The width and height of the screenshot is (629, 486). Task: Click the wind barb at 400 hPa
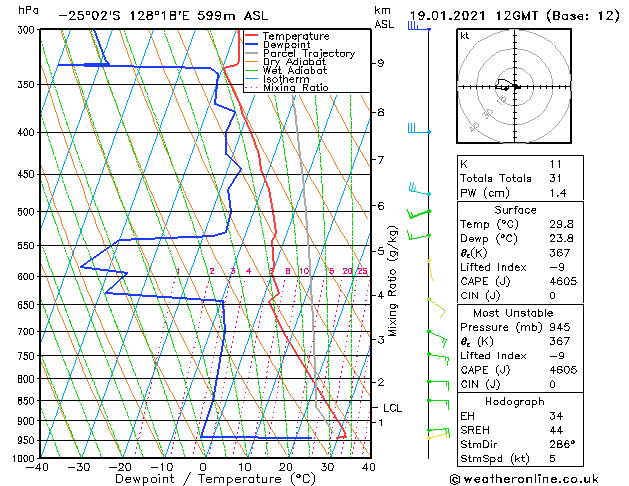coord(419,129)
